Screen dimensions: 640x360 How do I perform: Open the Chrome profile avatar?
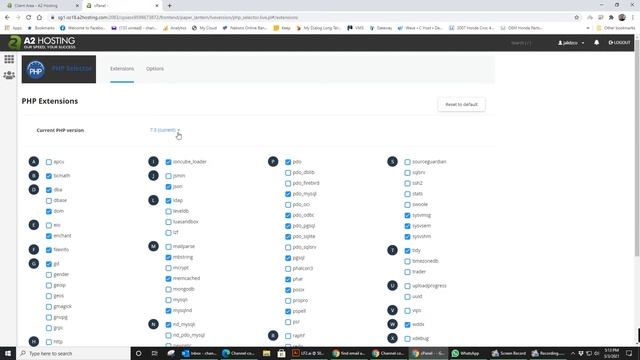622,18
